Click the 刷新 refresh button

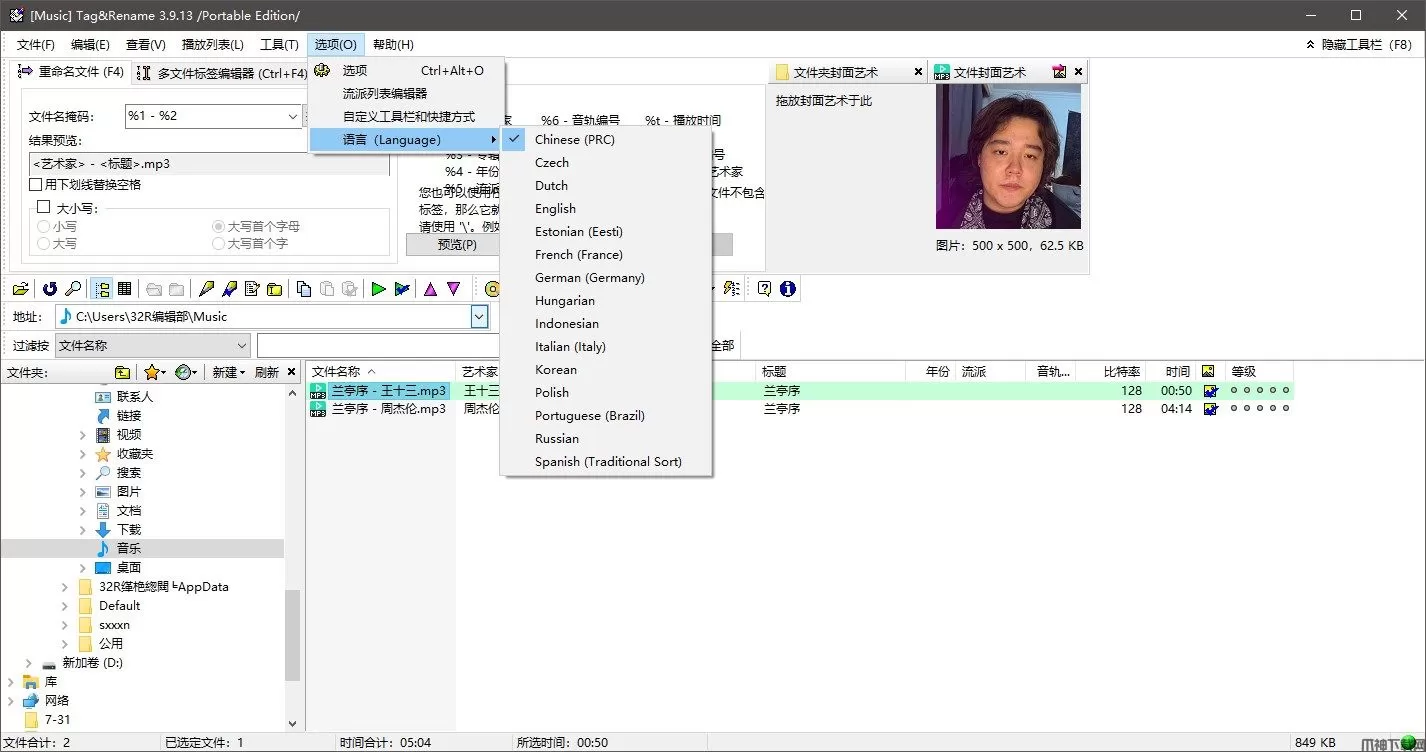pyautogui.click(x=267, y=372)
